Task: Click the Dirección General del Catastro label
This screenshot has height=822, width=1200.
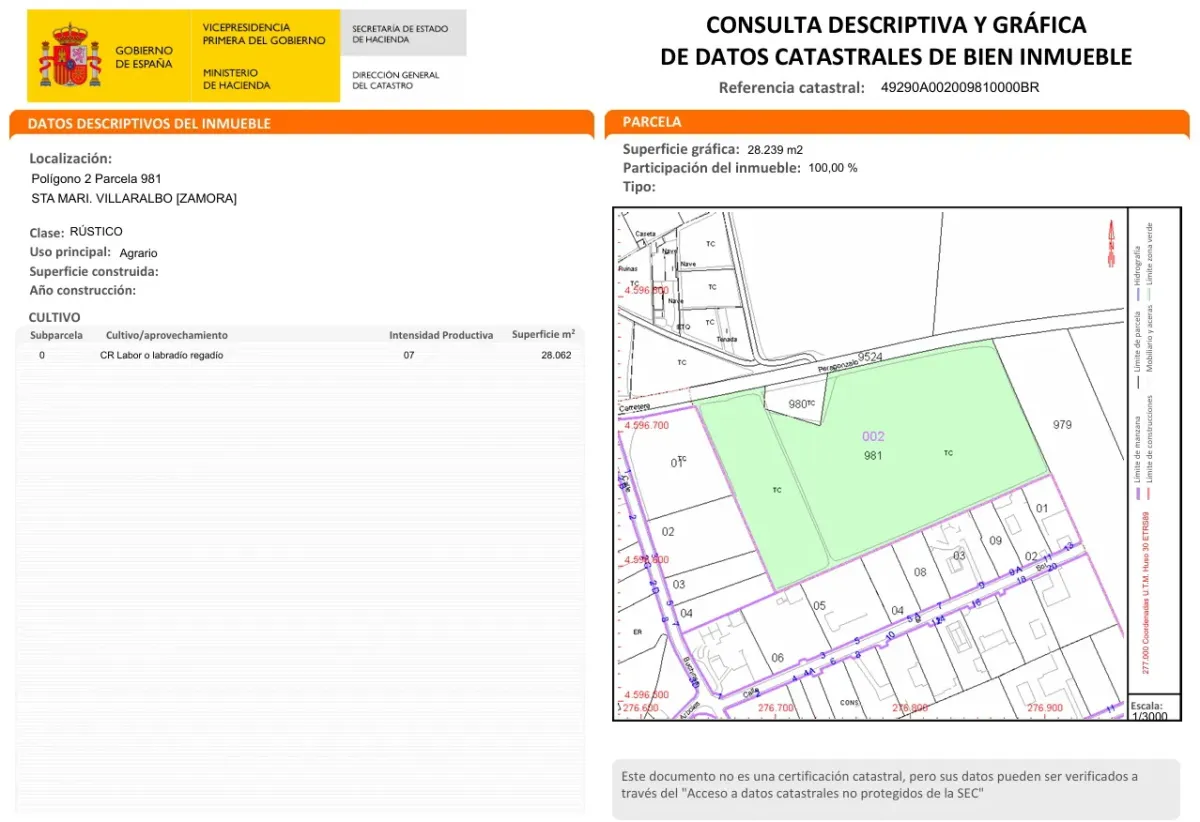Action: tap(396, 80)
